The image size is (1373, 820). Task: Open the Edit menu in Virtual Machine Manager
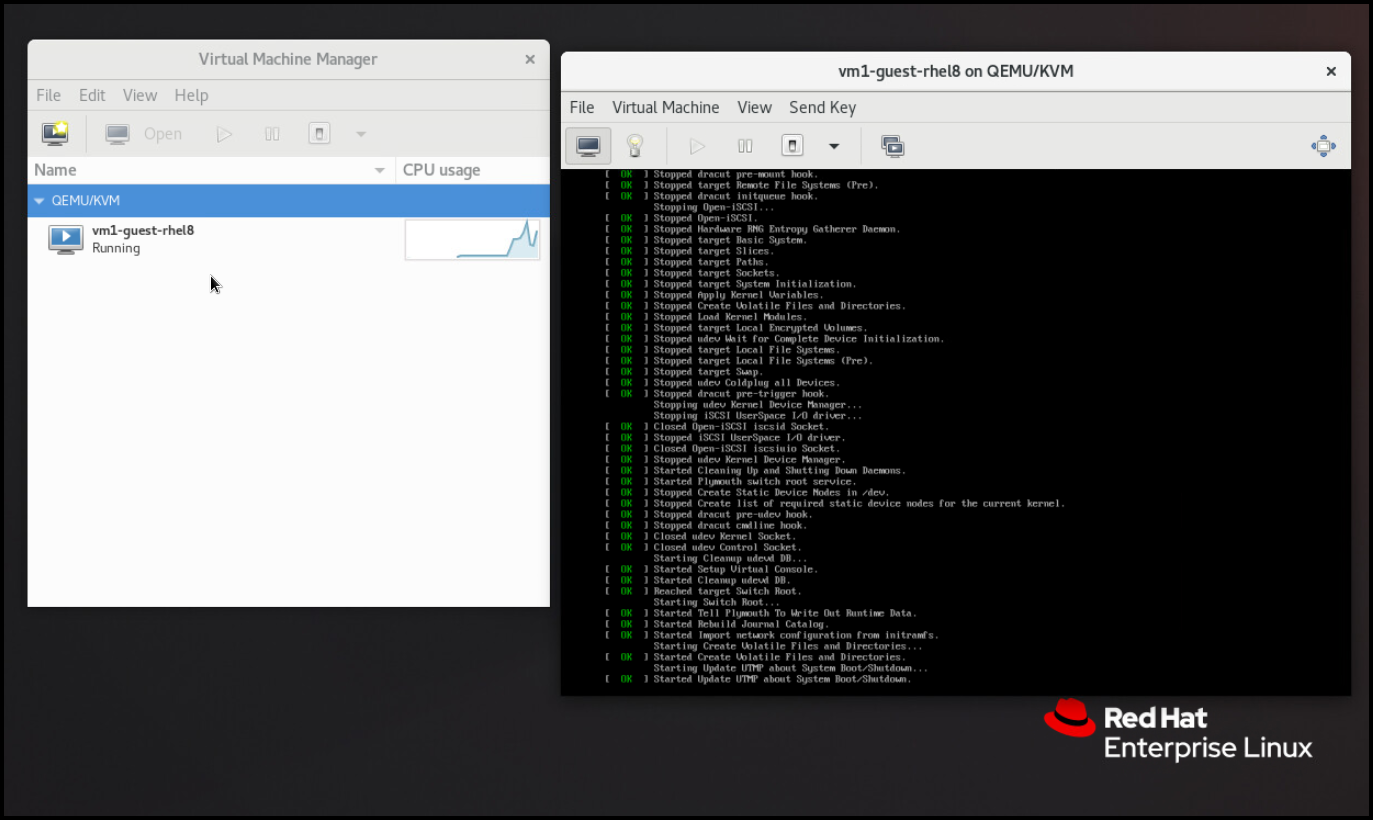coord(92,95)
